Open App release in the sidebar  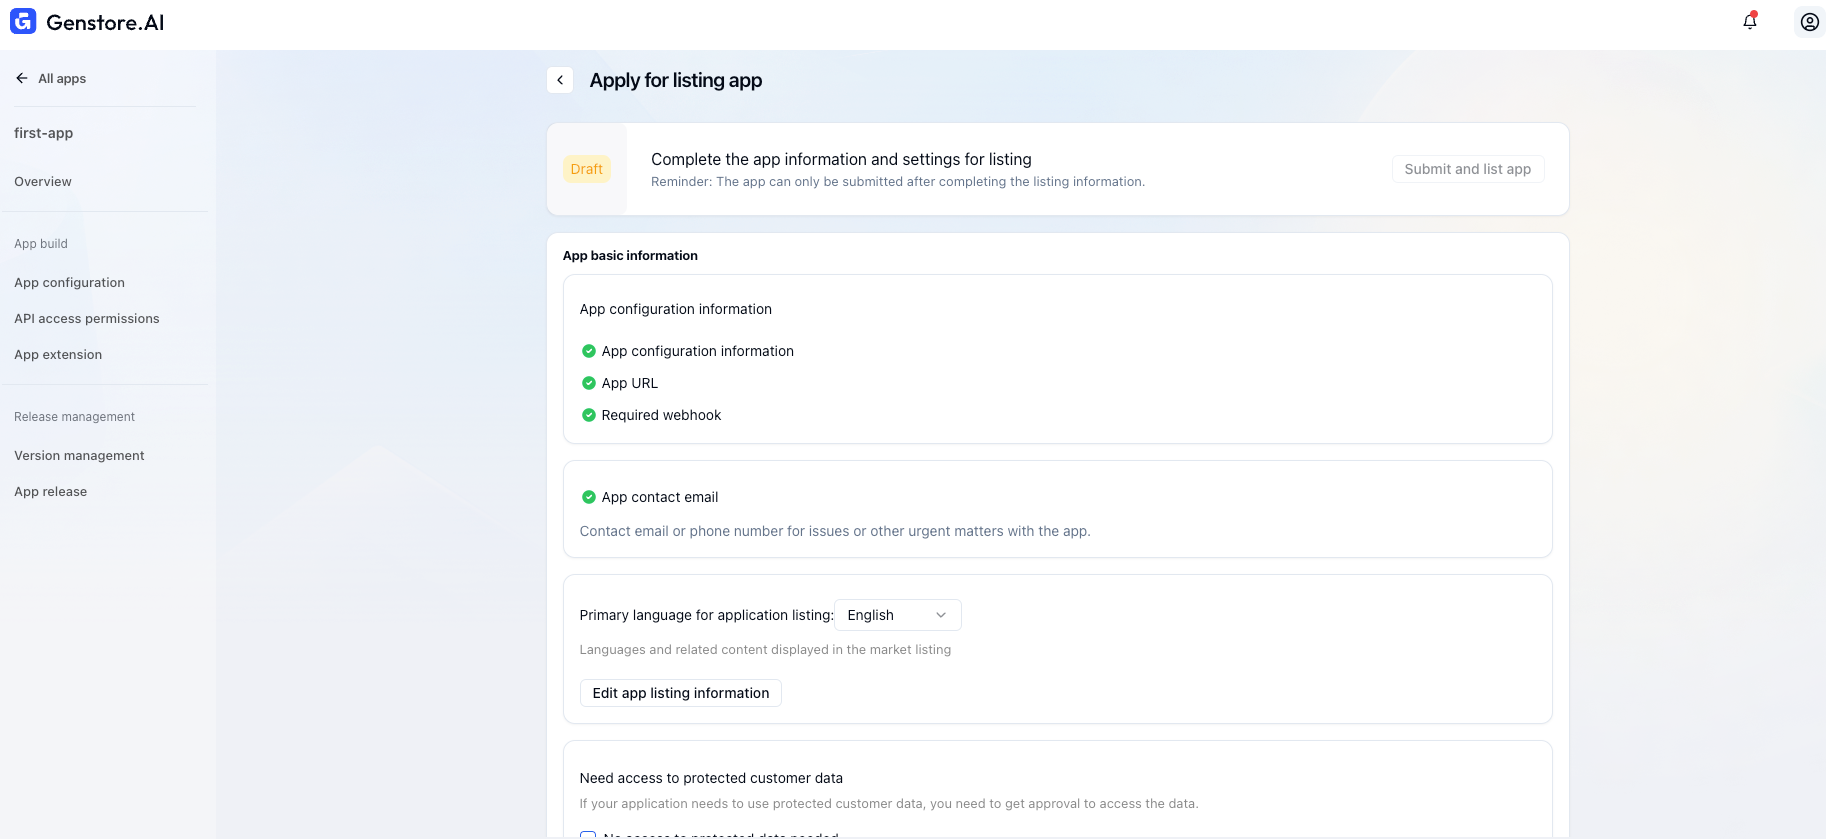pos(50,492)
